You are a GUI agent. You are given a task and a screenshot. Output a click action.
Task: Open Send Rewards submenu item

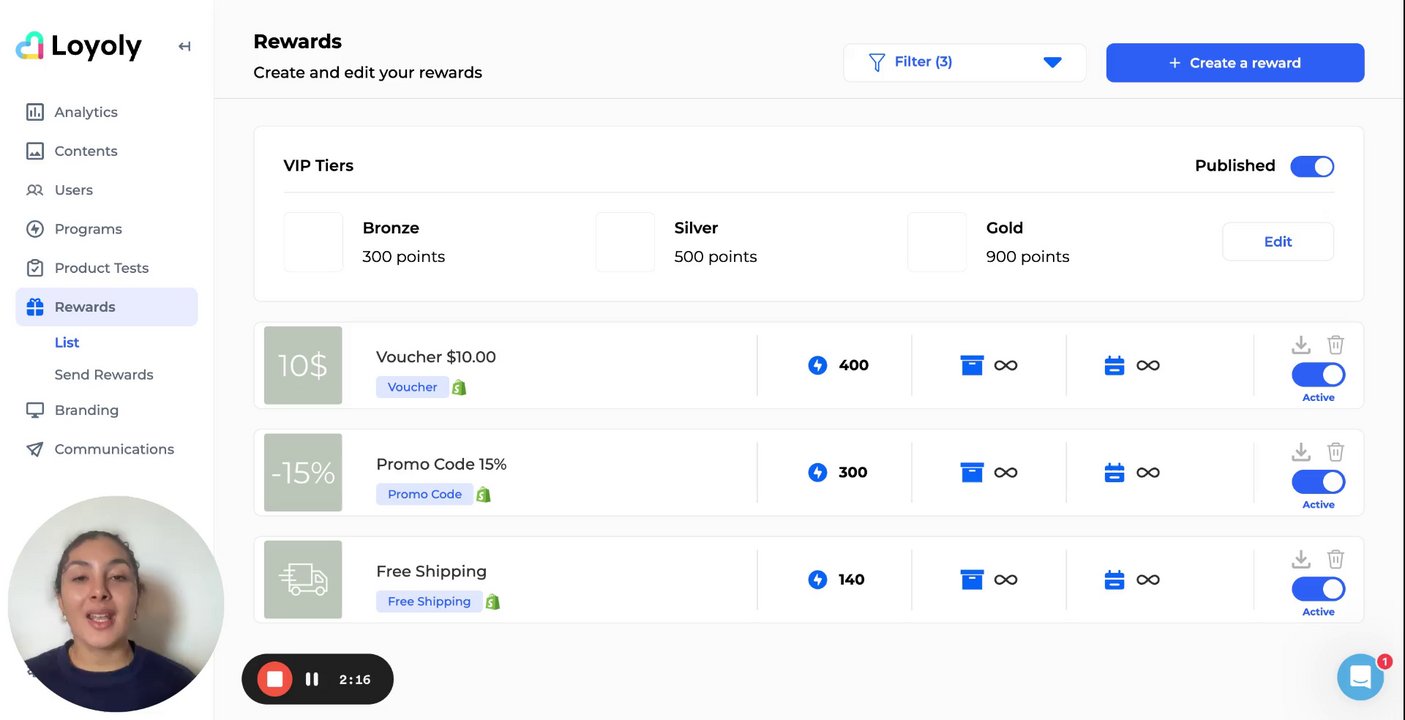[x=104, y=375]
